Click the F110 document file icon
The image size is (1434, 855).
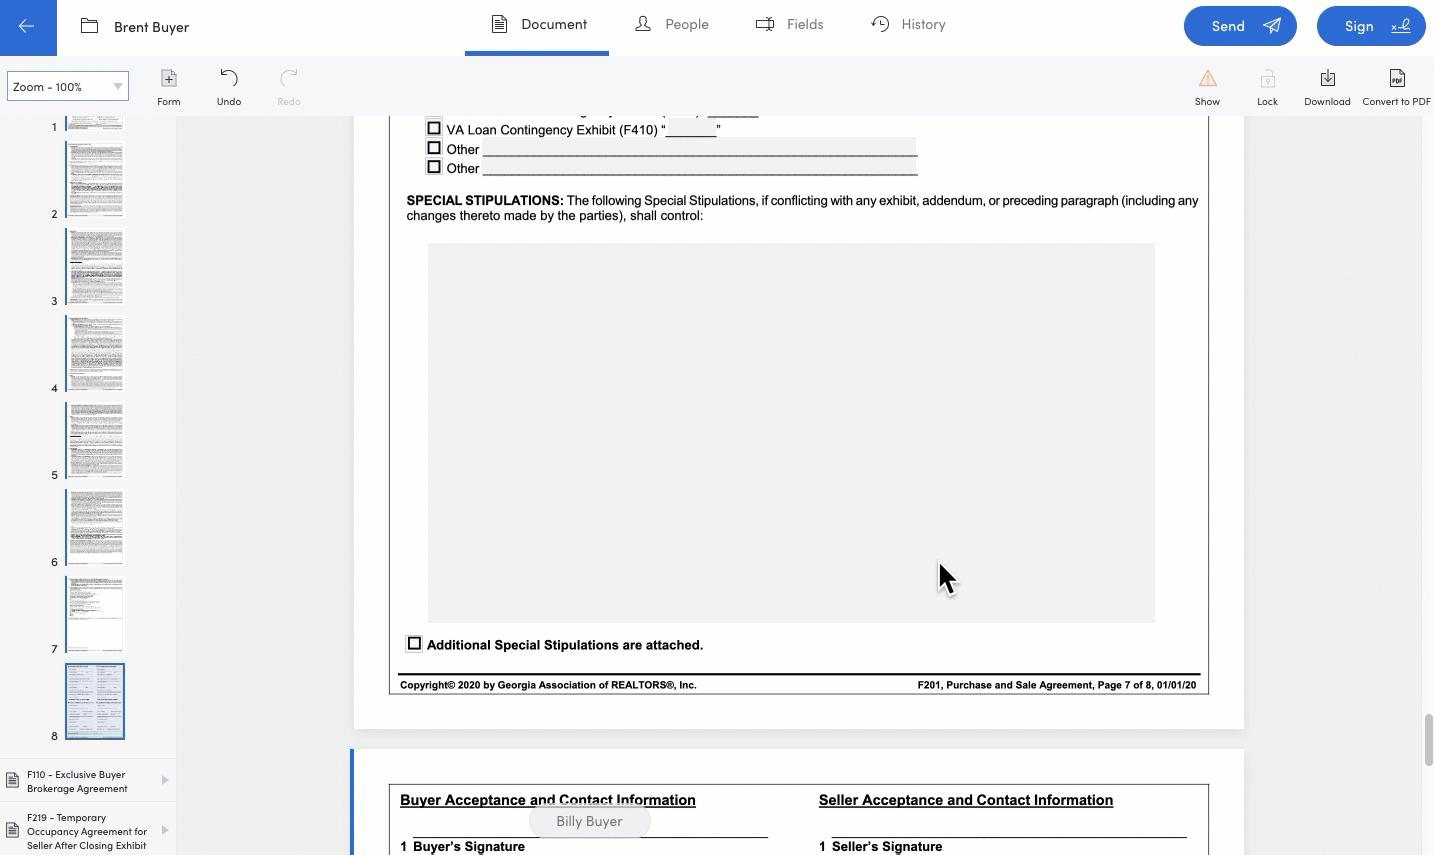point(13,780)
